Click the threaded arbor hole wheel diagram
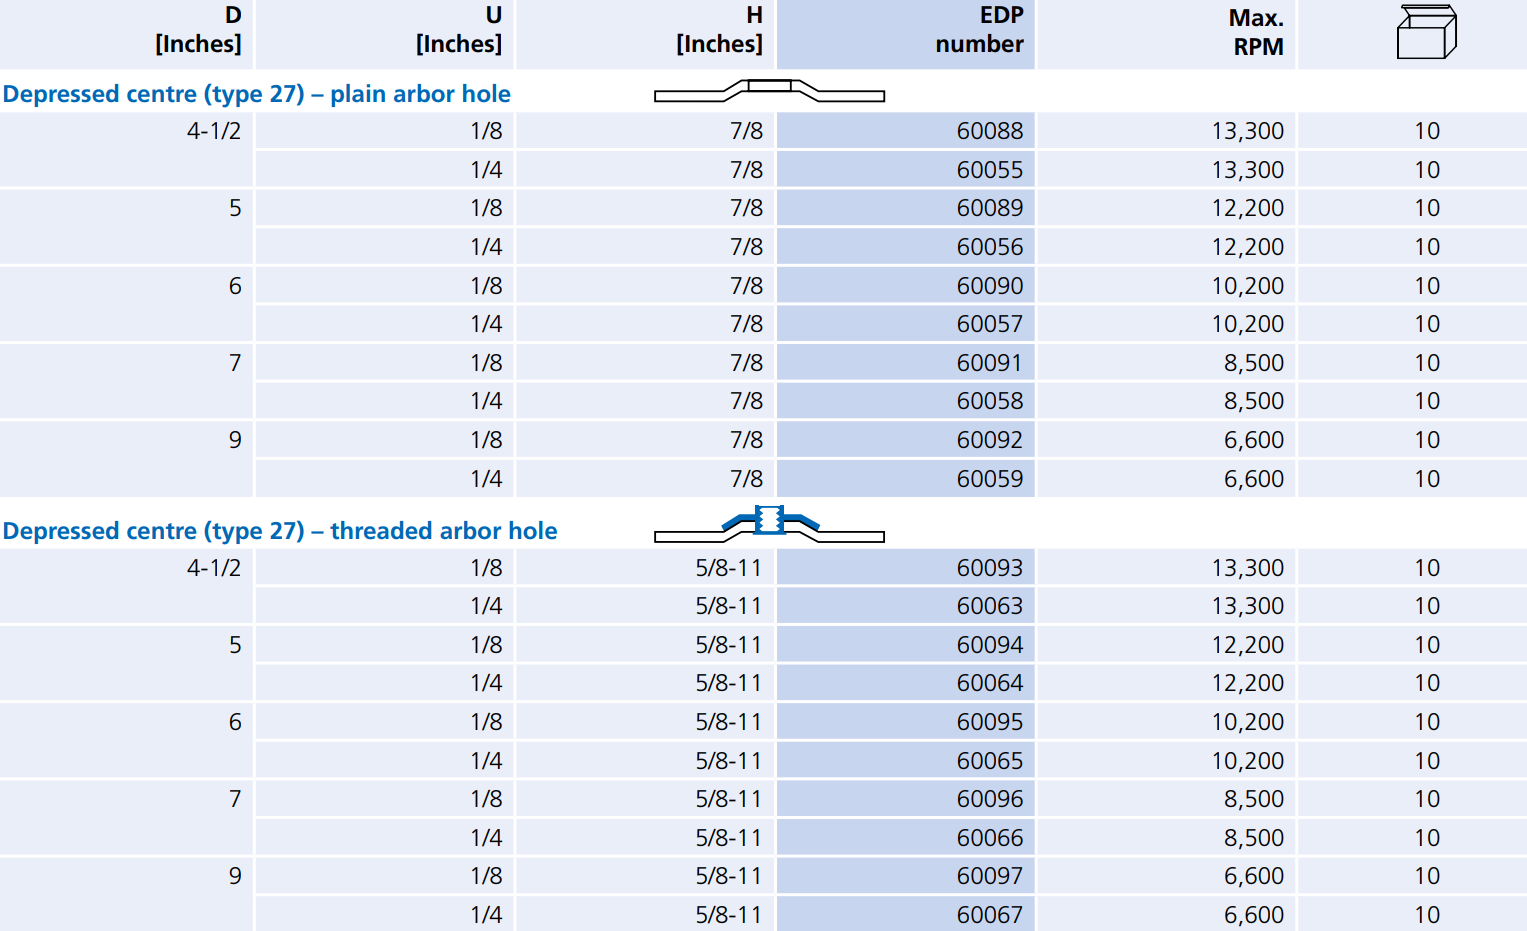The height and width of the screenshot is (931, 1527). point(769,524)
